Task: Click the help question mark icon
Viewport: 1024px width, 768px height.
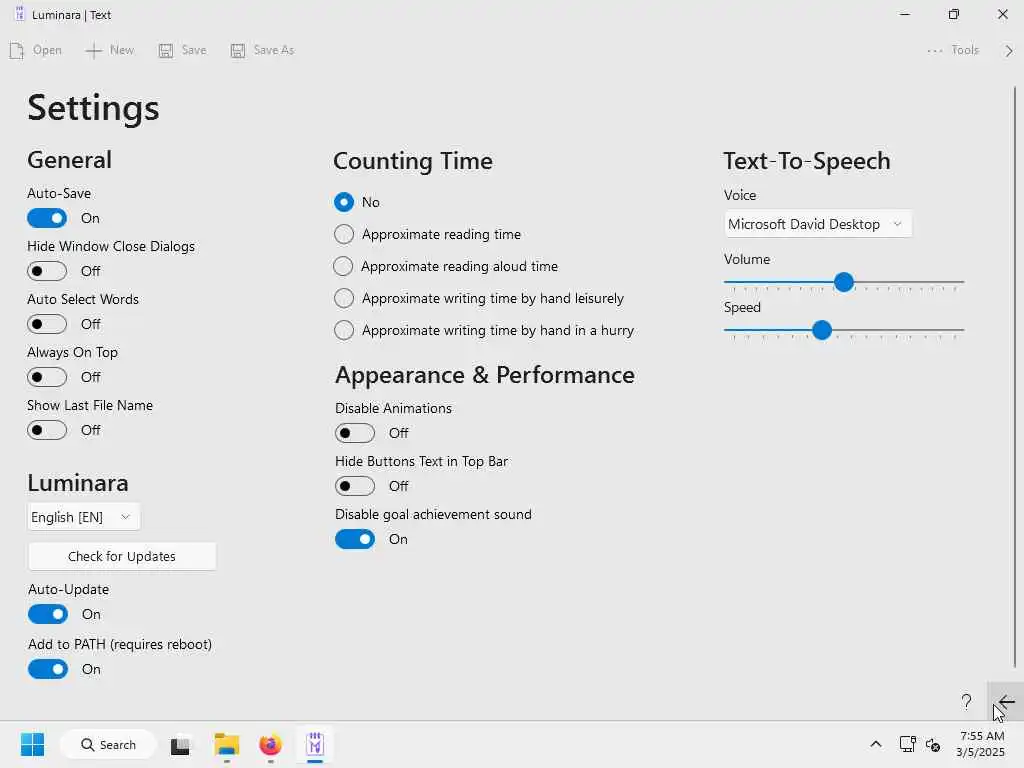Action: click(966, 701)
